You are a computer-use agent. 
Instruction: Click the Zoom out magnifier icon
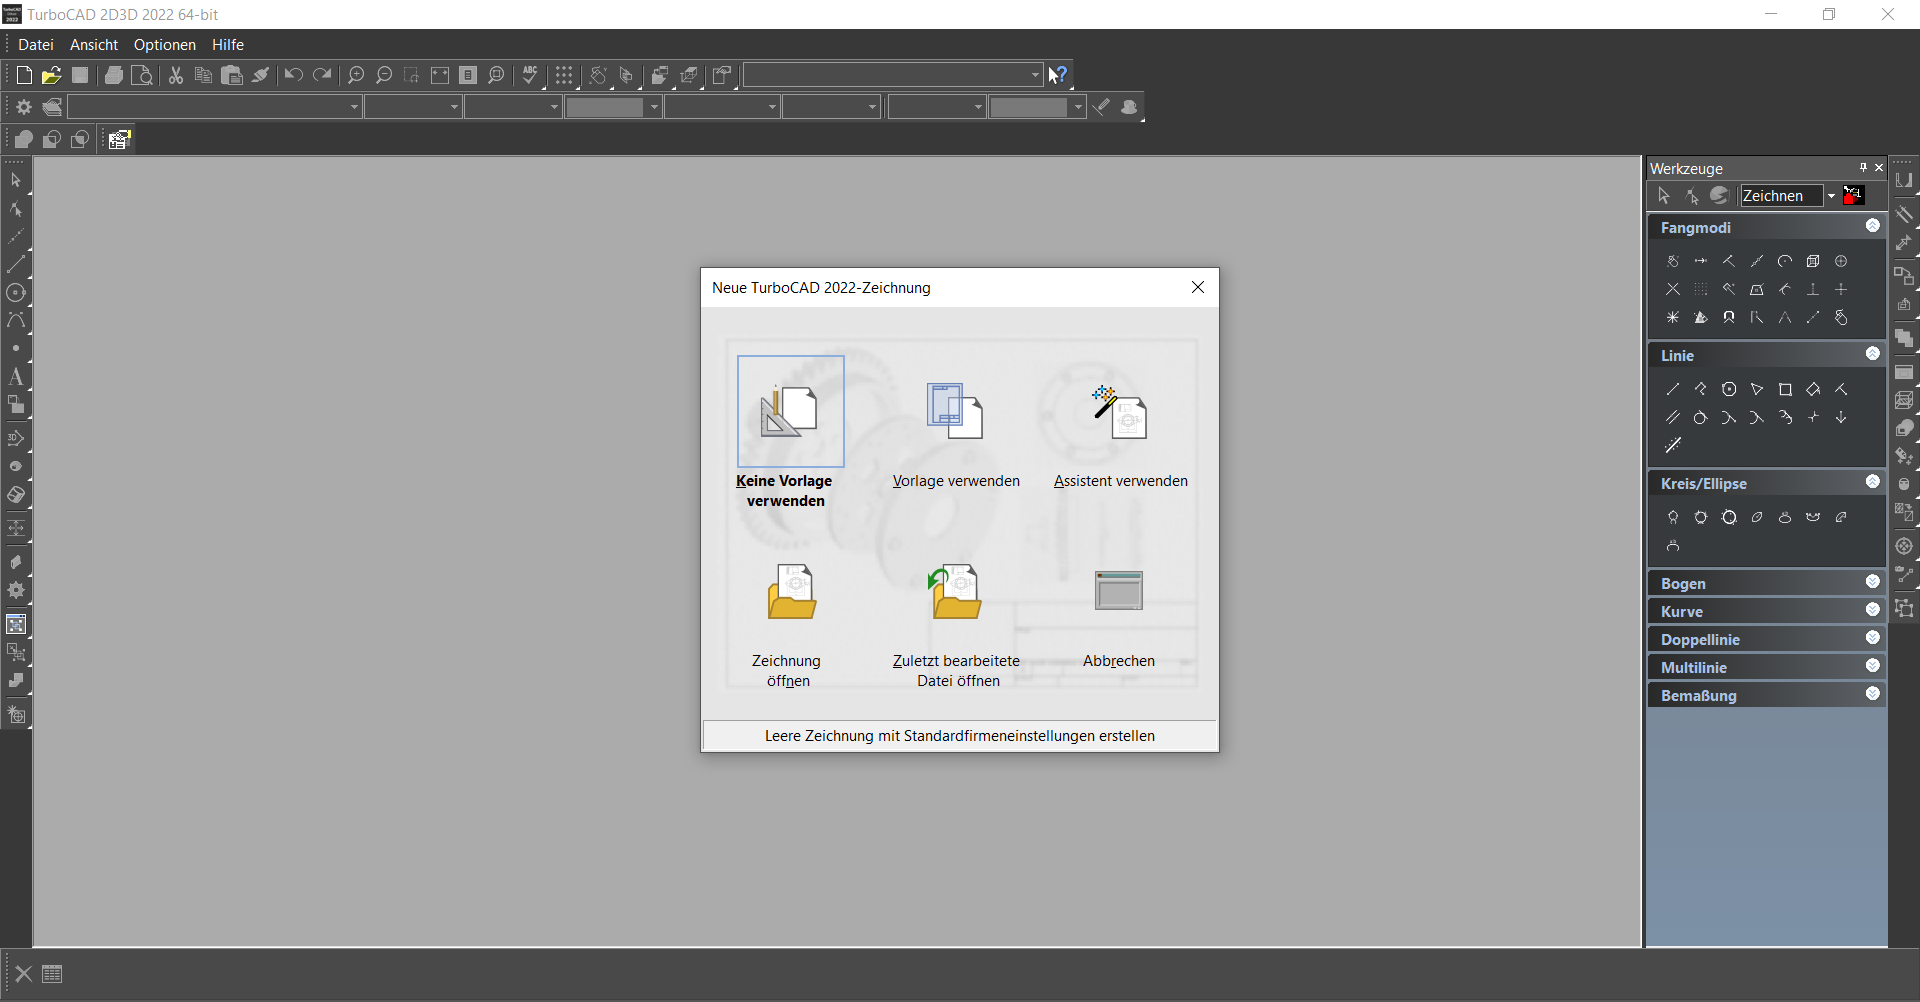pos(384,75)
